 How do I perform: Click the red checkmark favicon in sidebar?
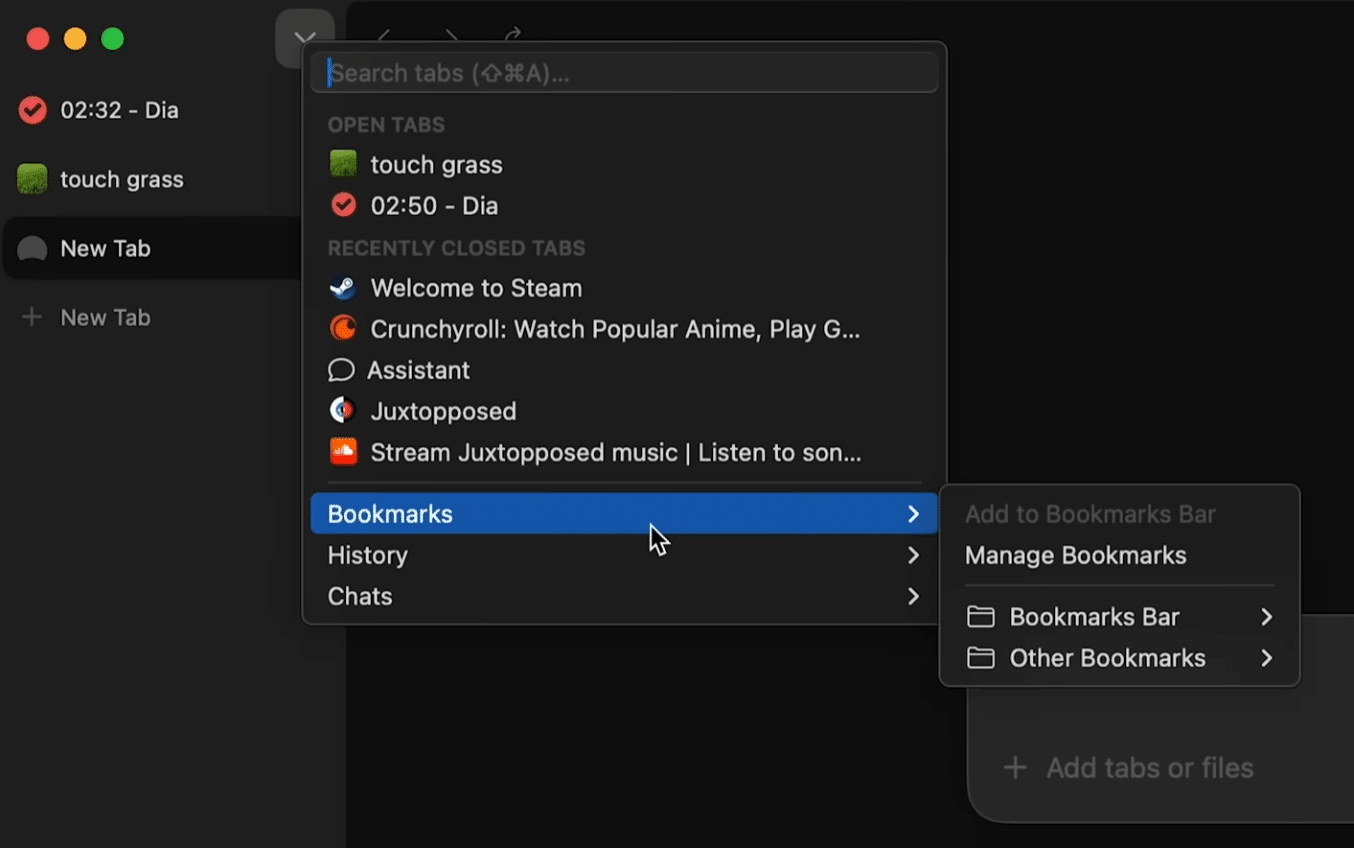(33, 110)
